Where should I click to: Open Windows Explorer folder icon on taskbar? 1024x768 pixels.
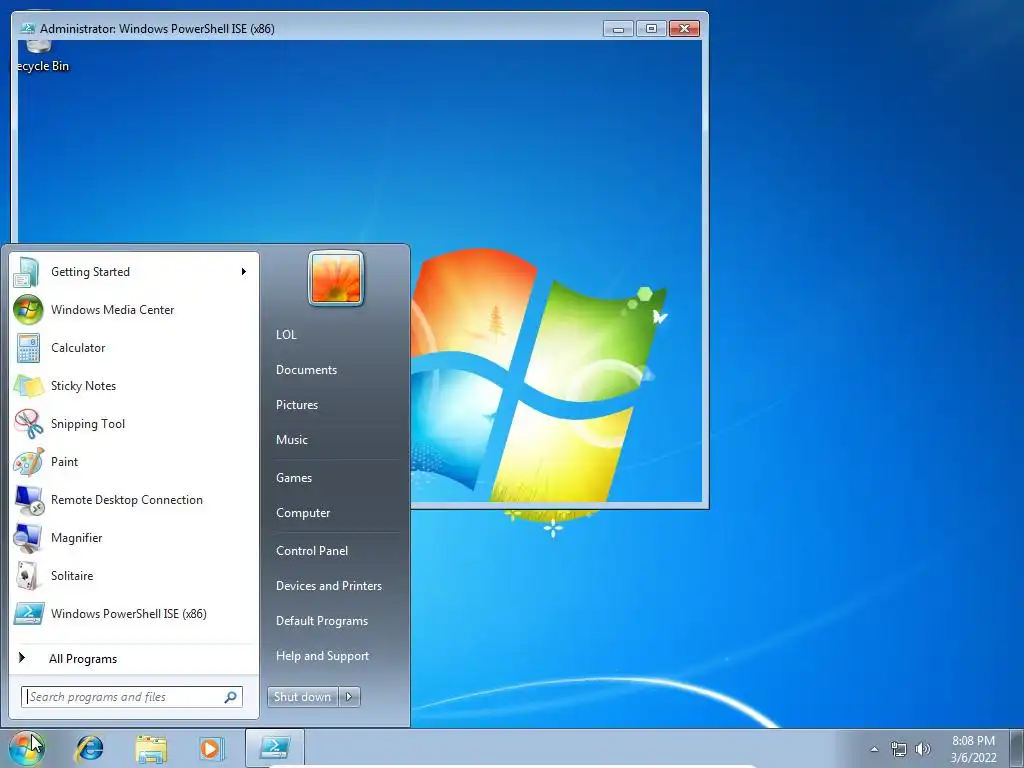[151, 748]
